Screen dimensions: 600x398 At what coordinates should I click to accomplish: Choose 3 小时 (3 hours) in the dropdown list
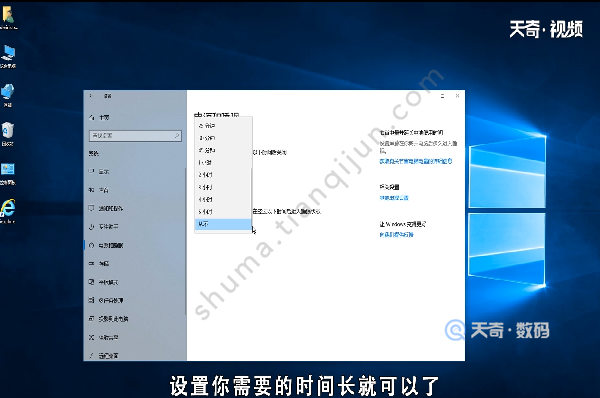tap(223, 187)
